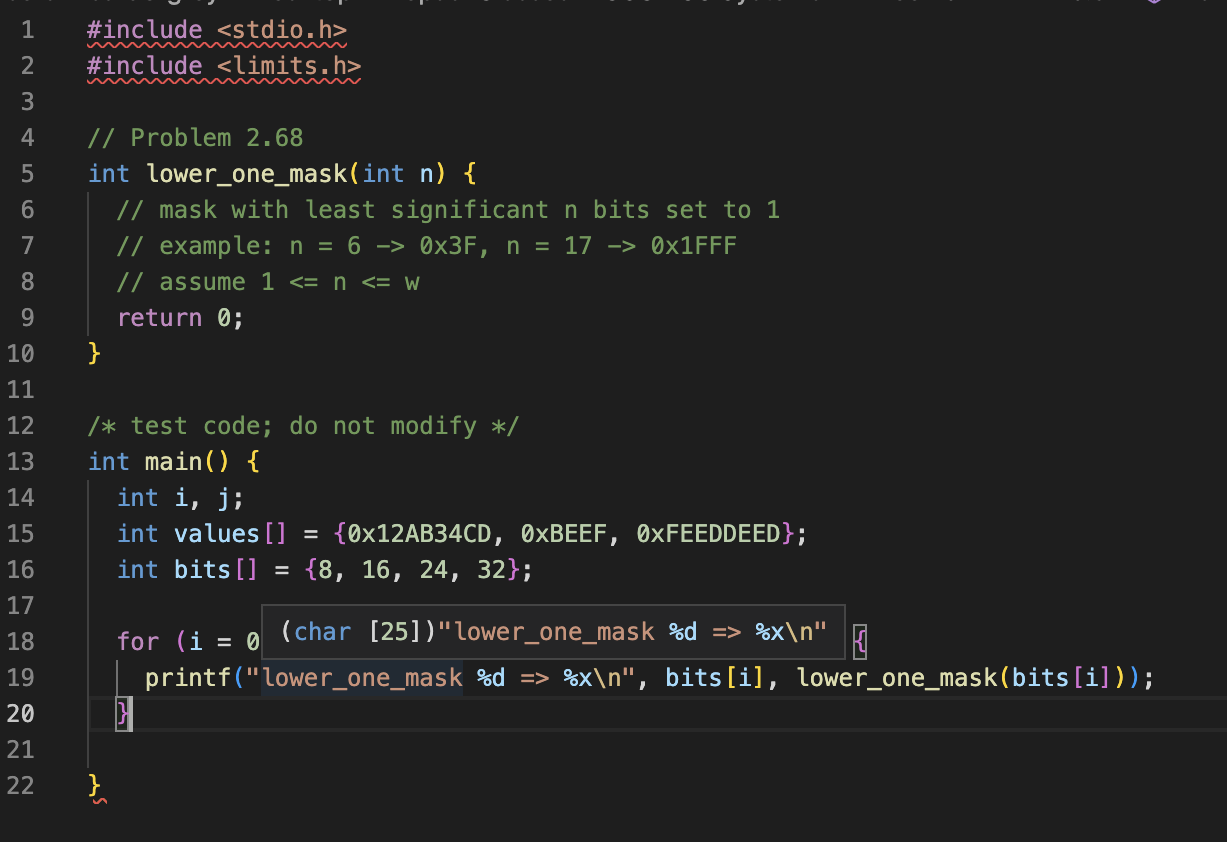This screenshot has width=1227, height=842.
Task: Select the return 0 statement
Action: coord(178,317)
